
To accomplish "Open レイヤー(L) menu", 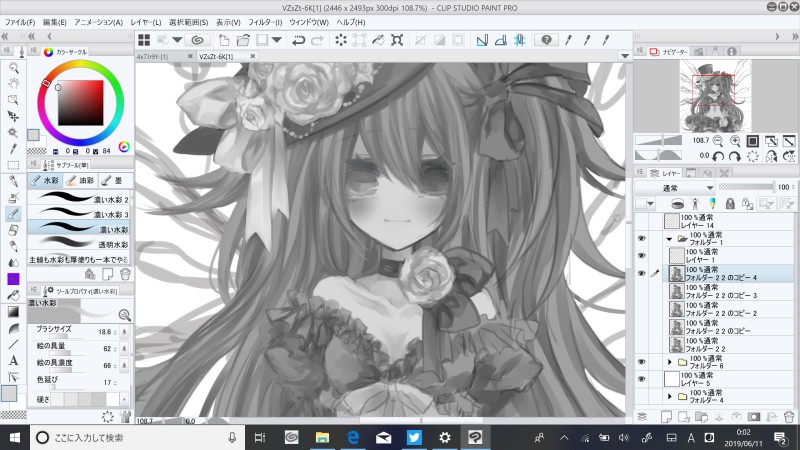I will [145, 22].
